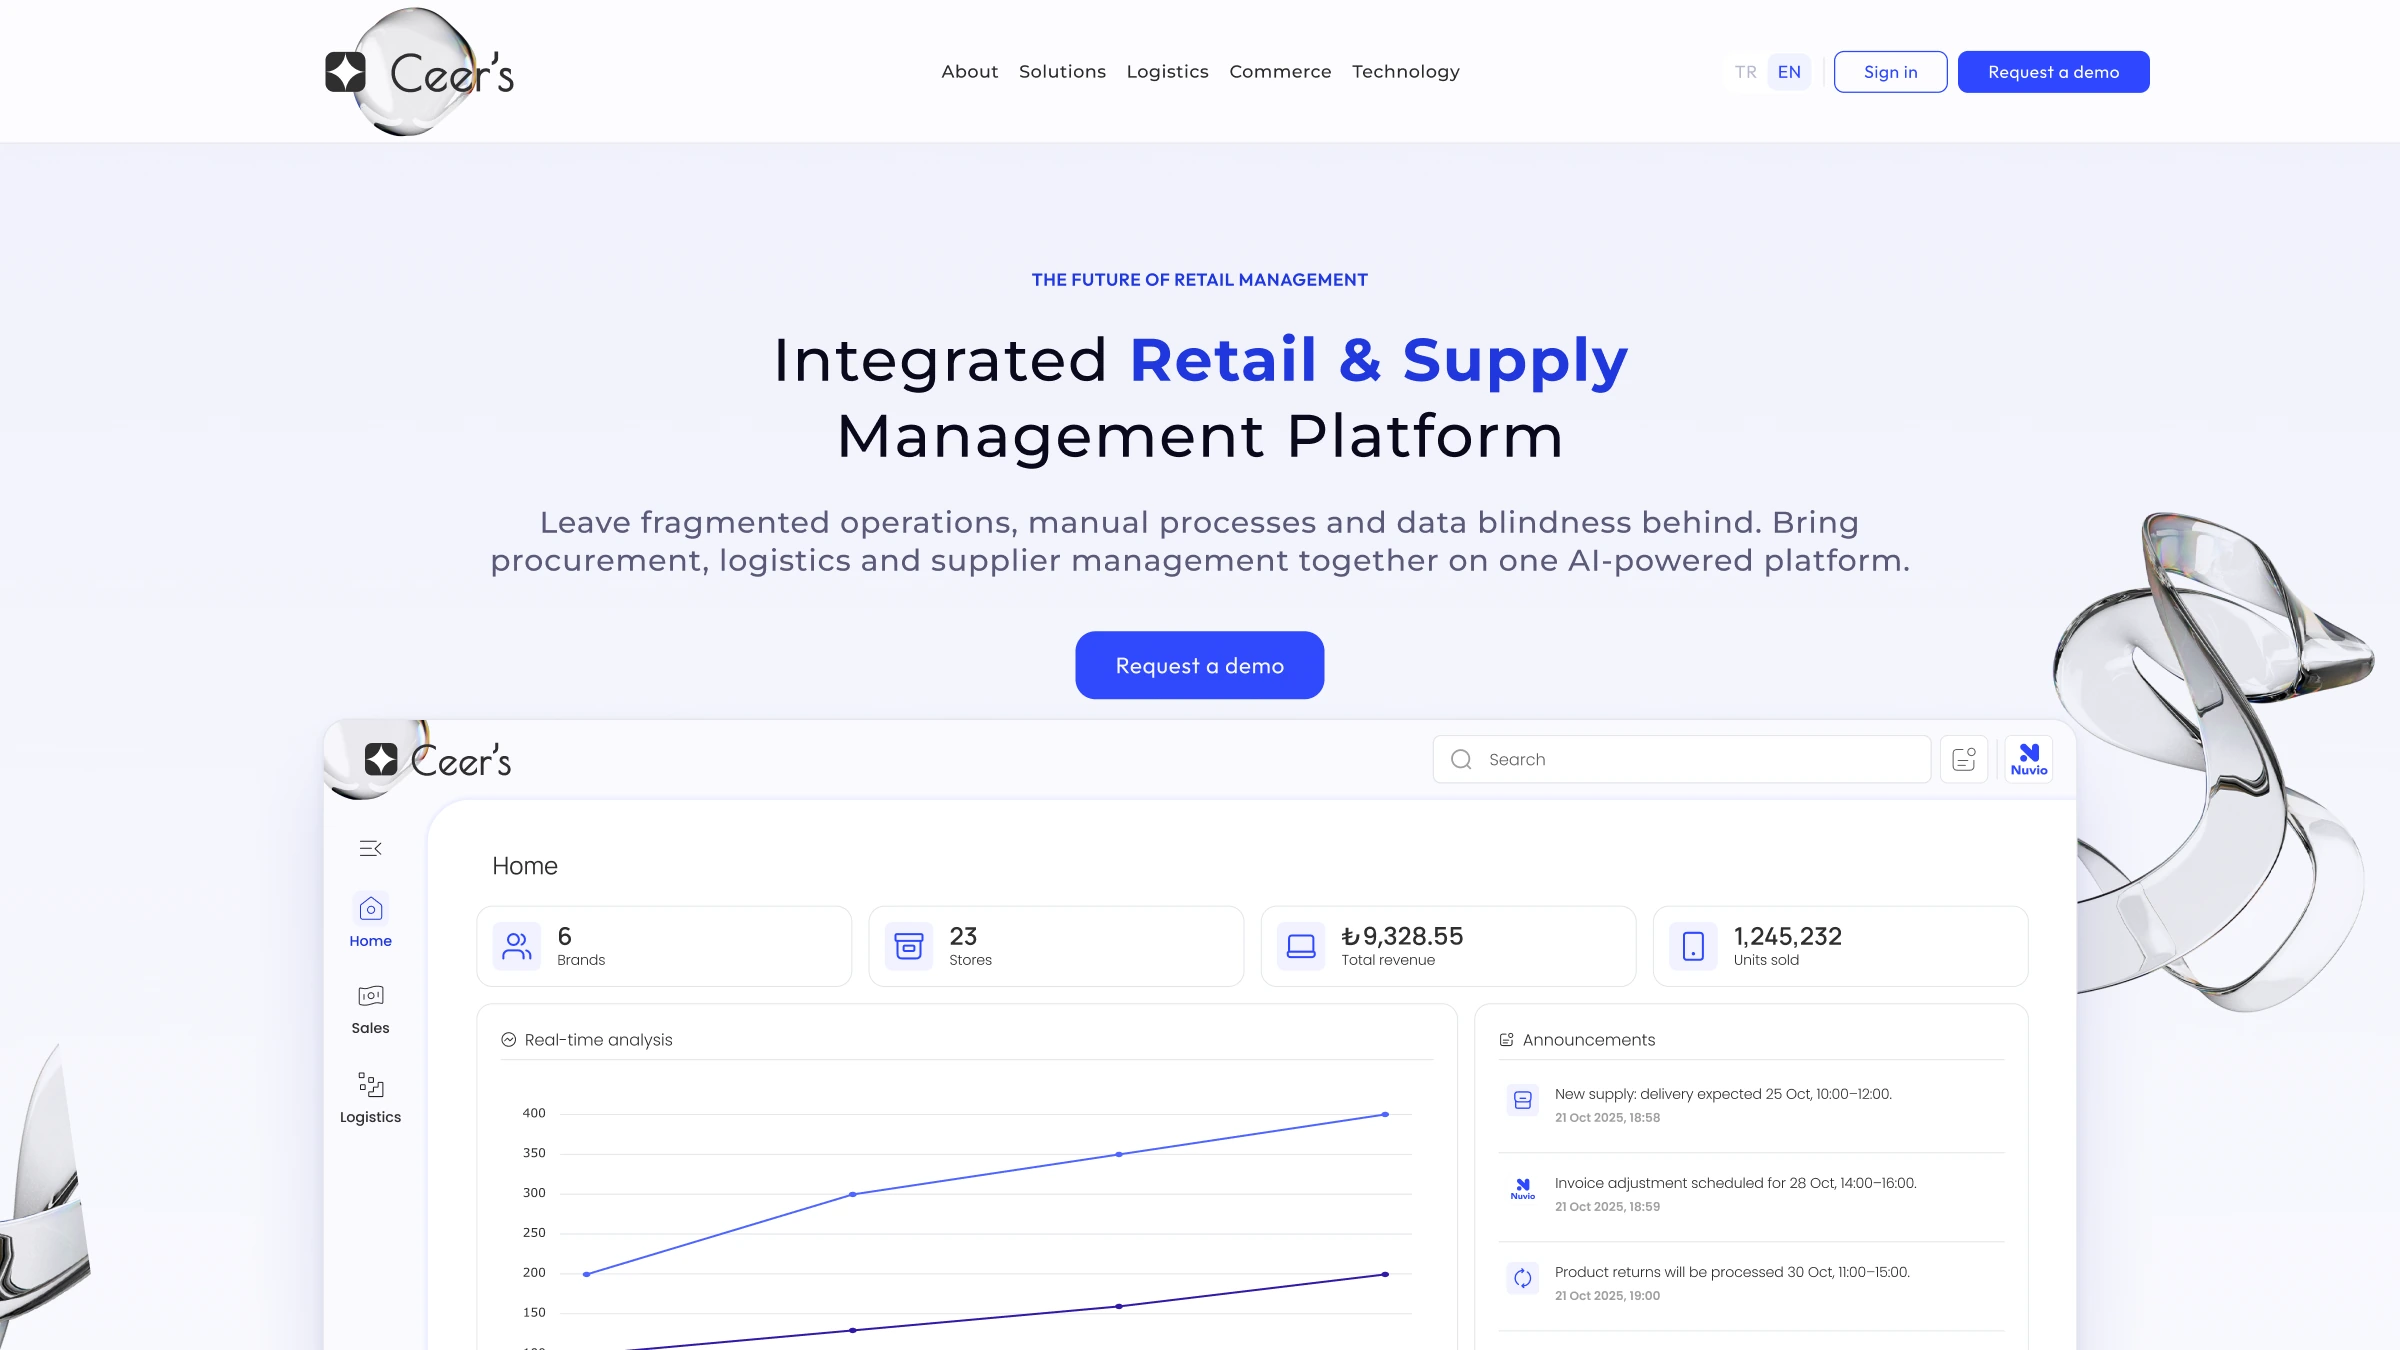Click the Nuvio icon in invoice announcement
This screenshot has height=1350, width=2400.
(x=1523, y=1189)
